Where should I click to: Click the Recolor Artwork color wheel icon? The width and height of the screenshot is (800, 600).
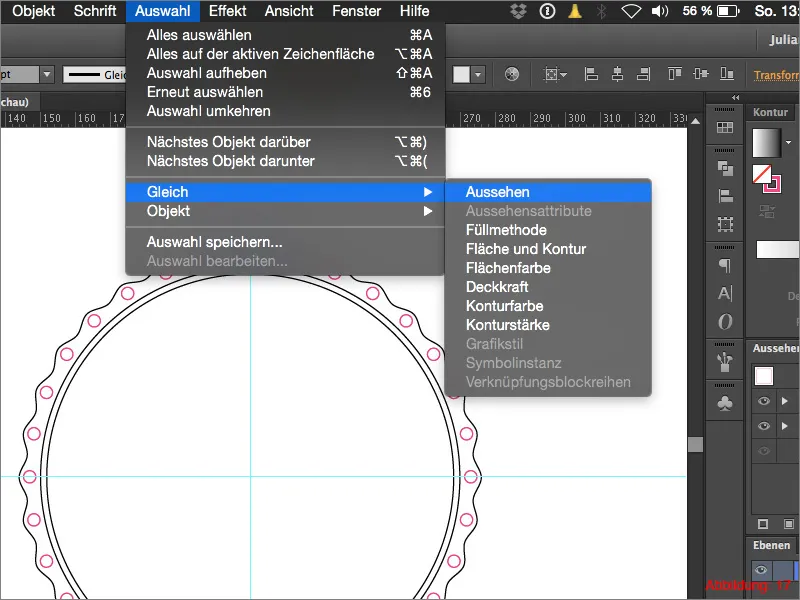tap(512, 74)
